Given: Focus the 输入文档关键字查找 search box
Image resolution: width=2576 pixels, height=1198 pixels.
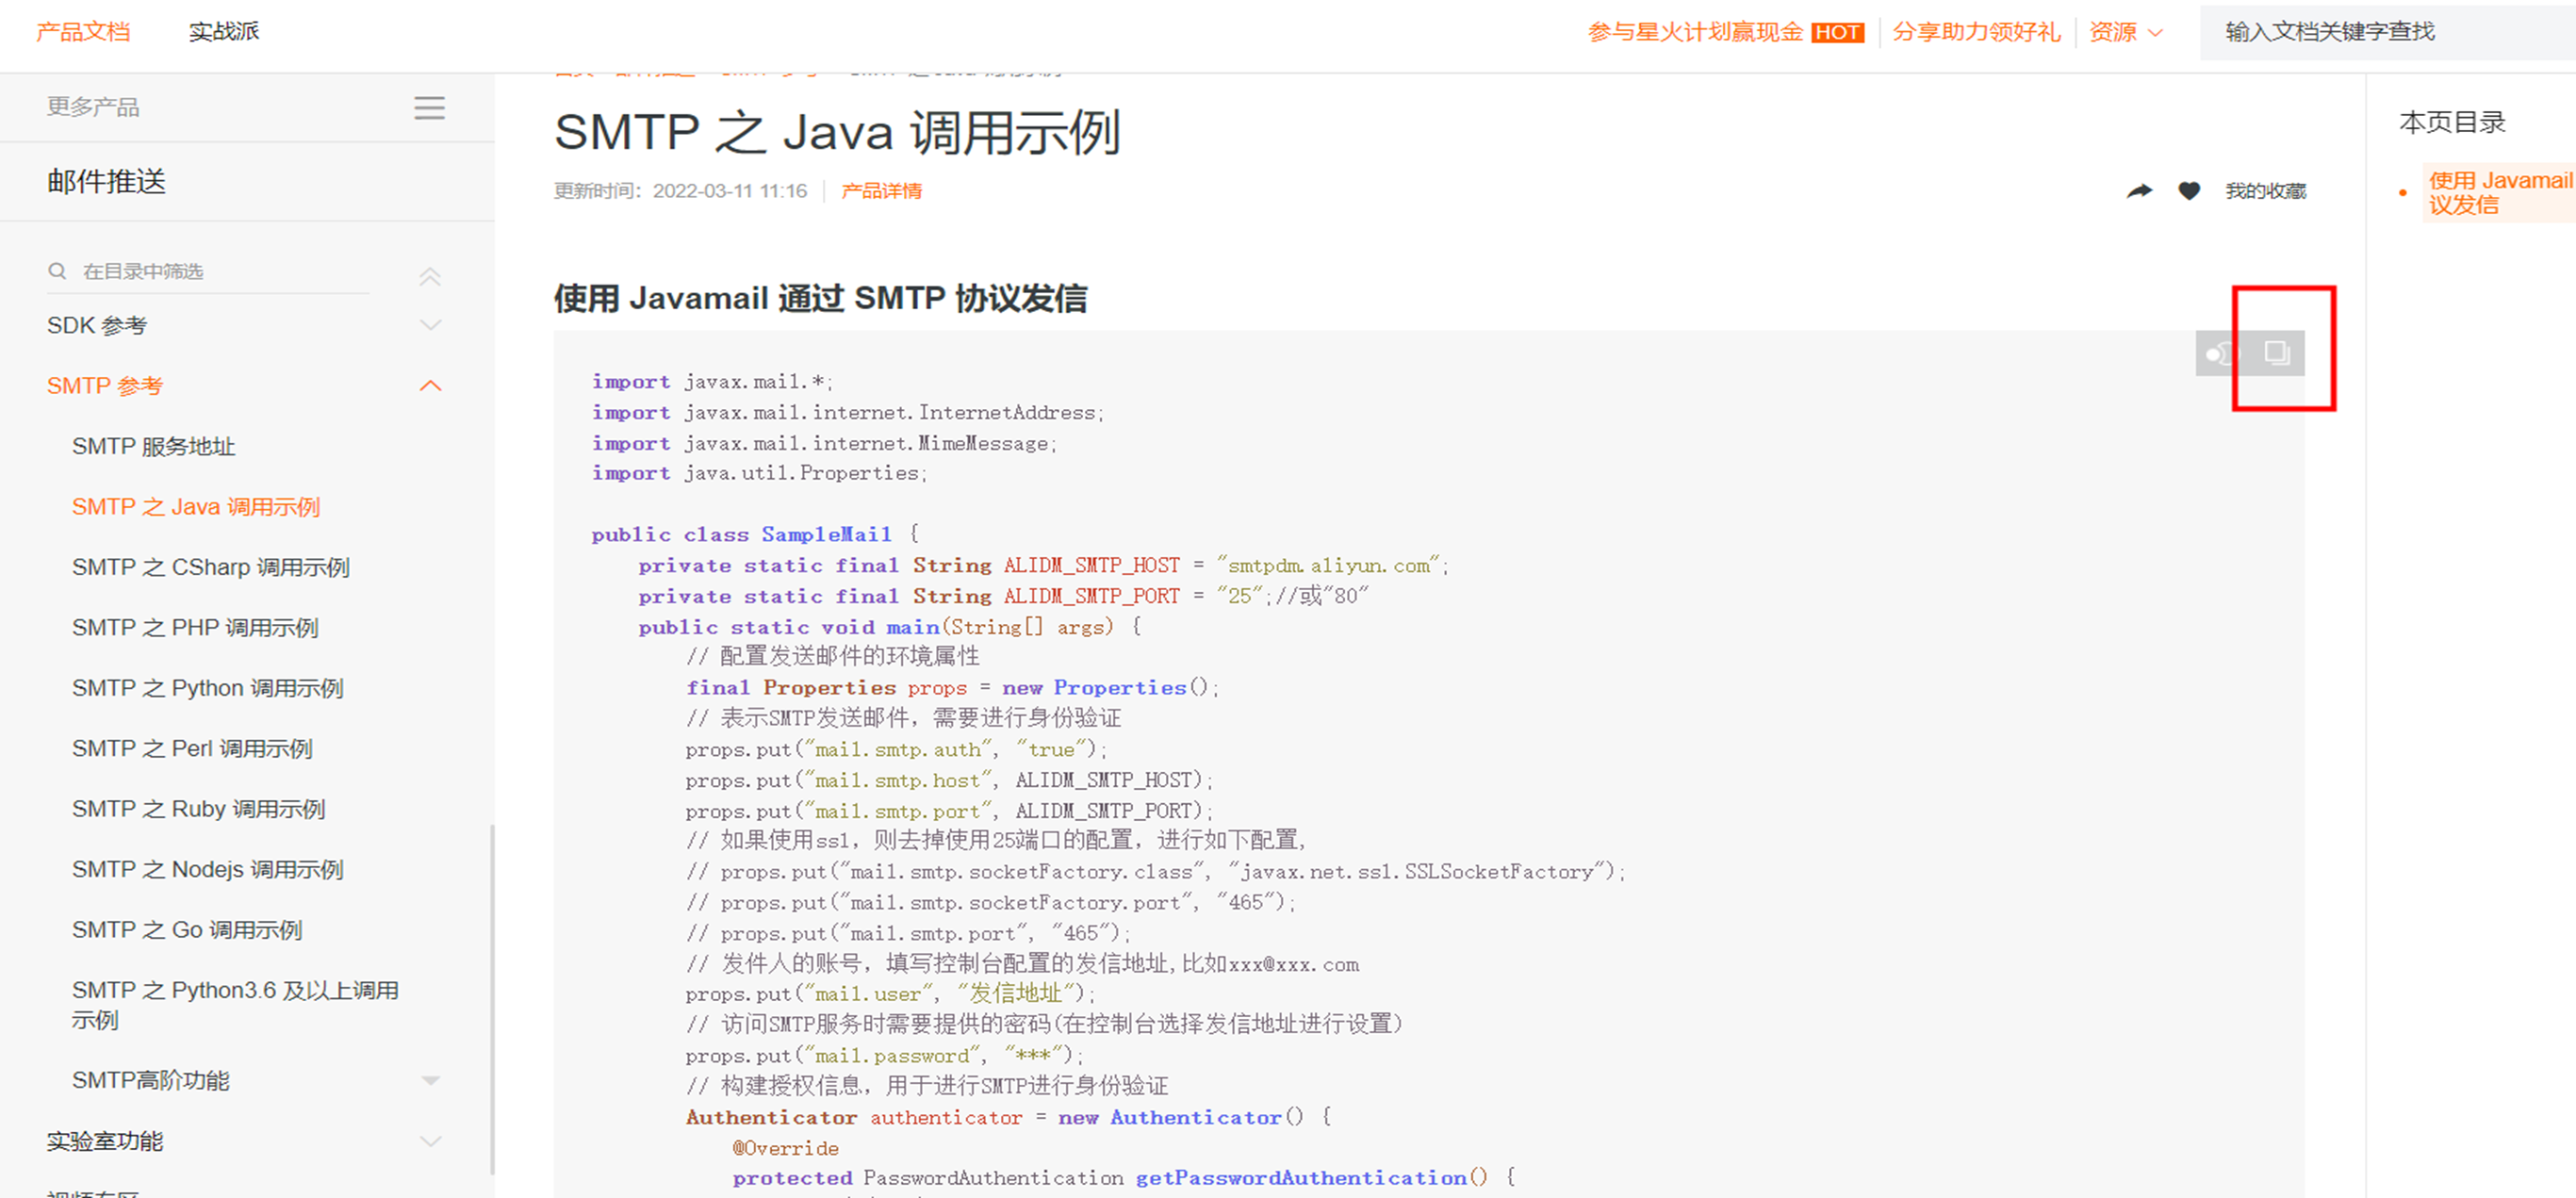Looking at the screenshot, I should pyautogui.click(x=2390, y=32).
